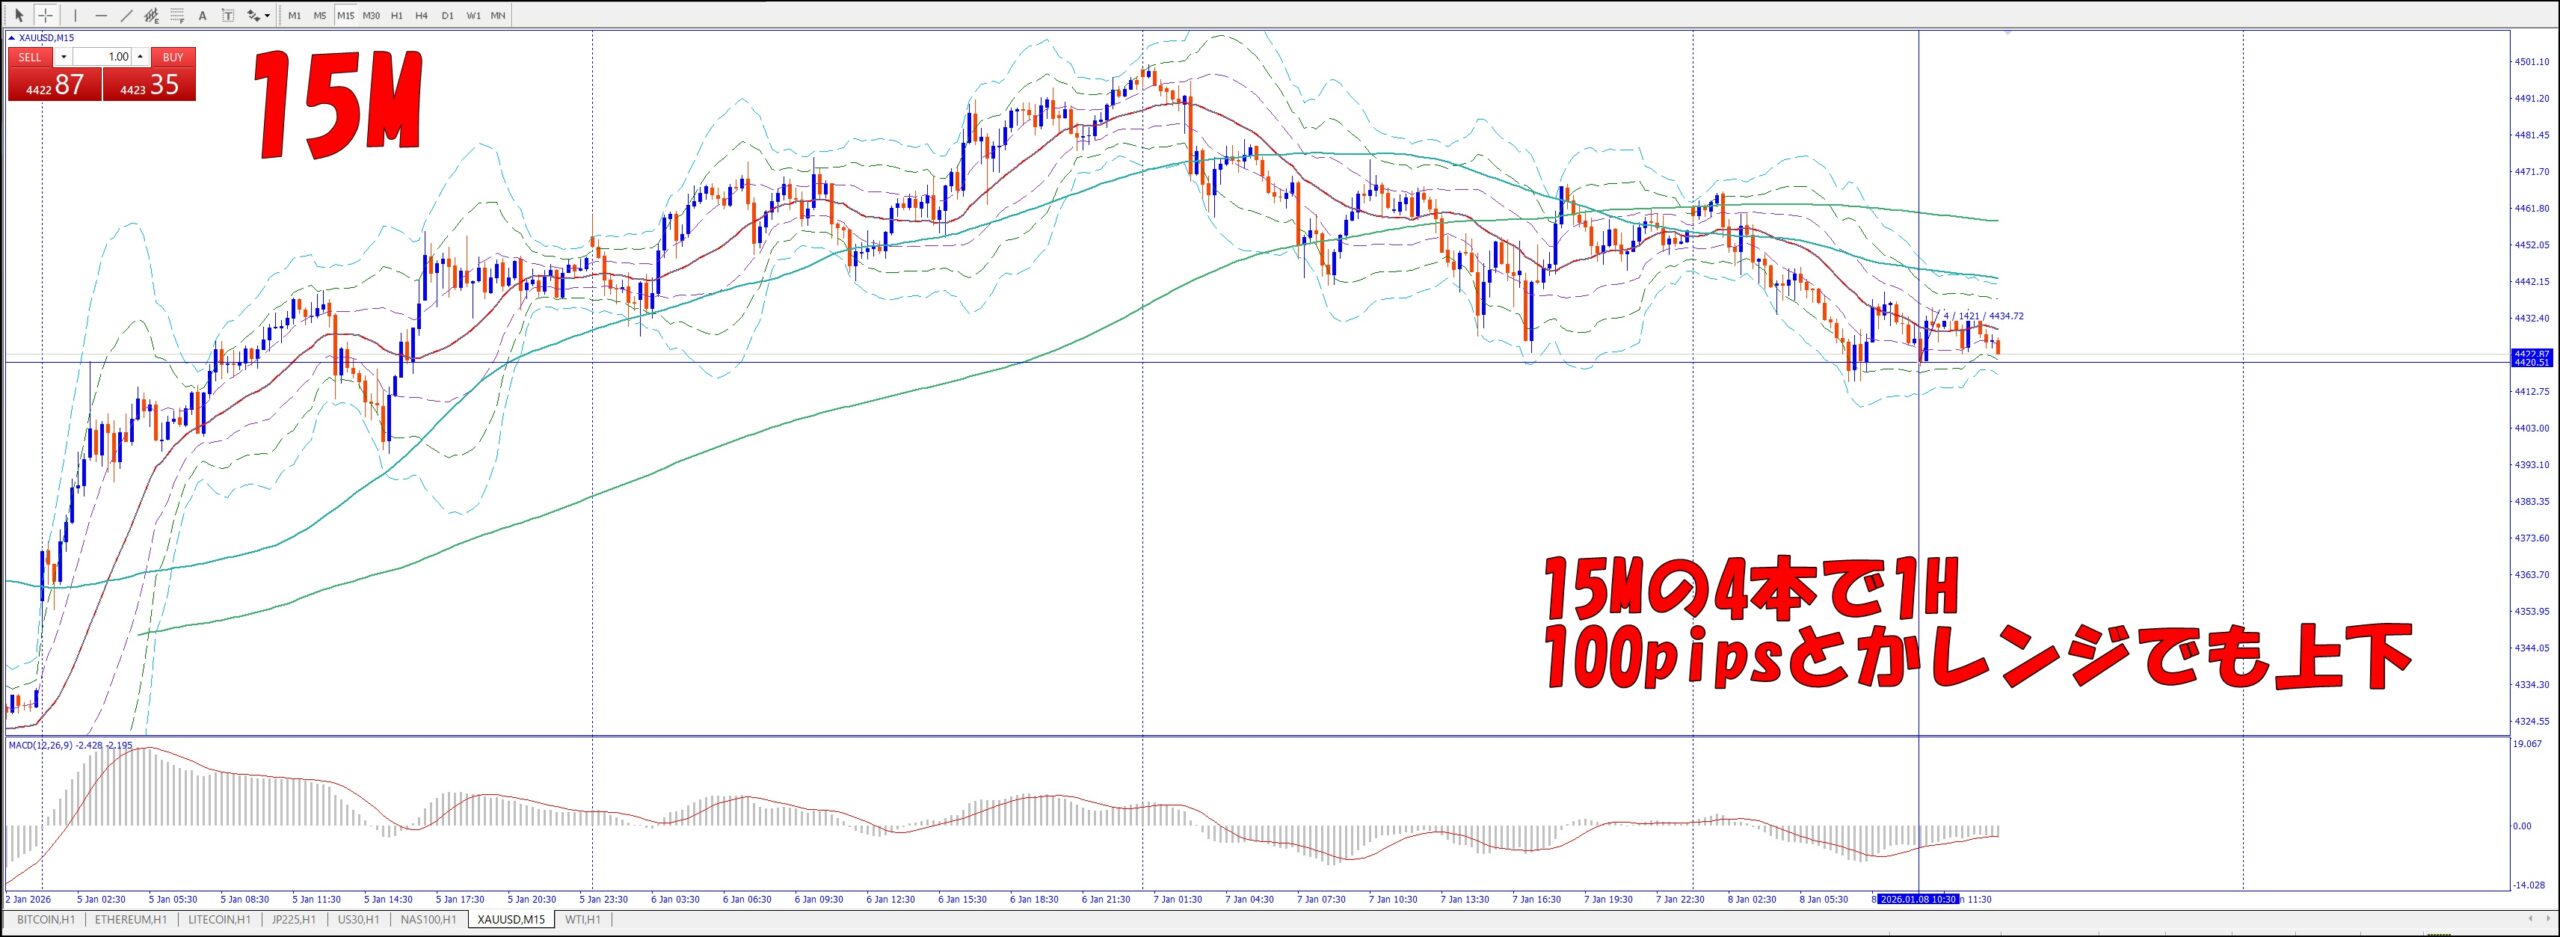
Task: Choose the trendline drawing tool
Action: click(x=126, y=15)
